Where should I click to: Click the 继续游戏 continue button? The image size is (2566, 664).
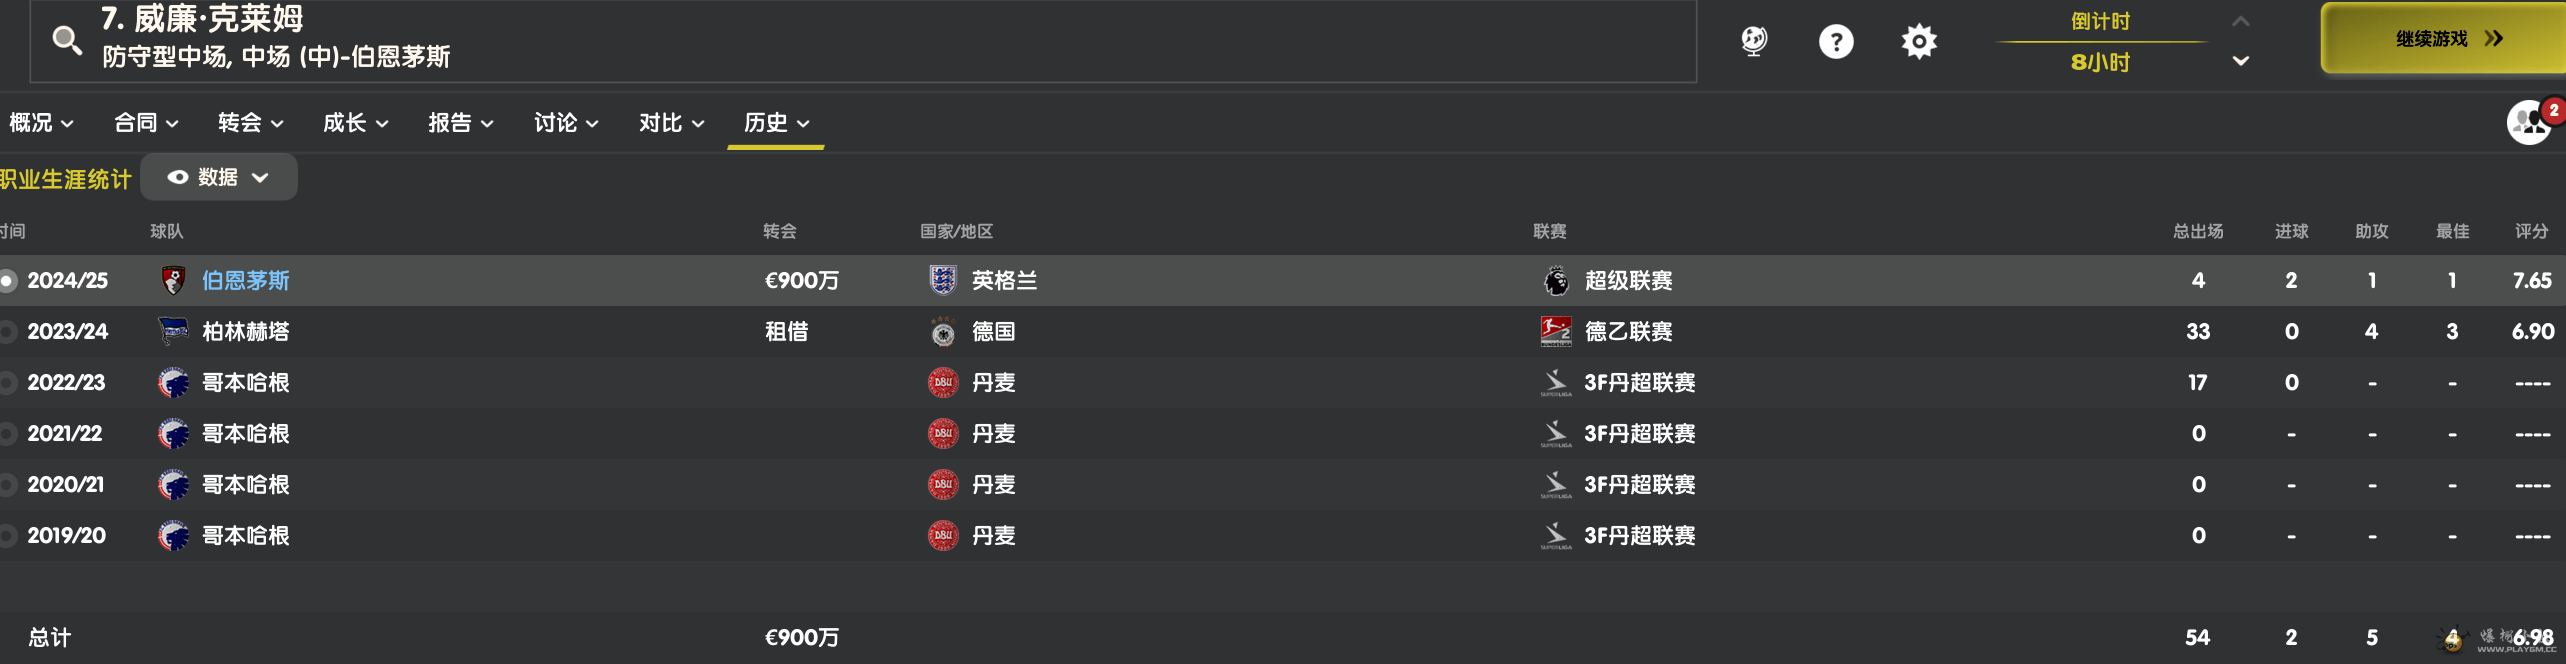coord(2445,39)
